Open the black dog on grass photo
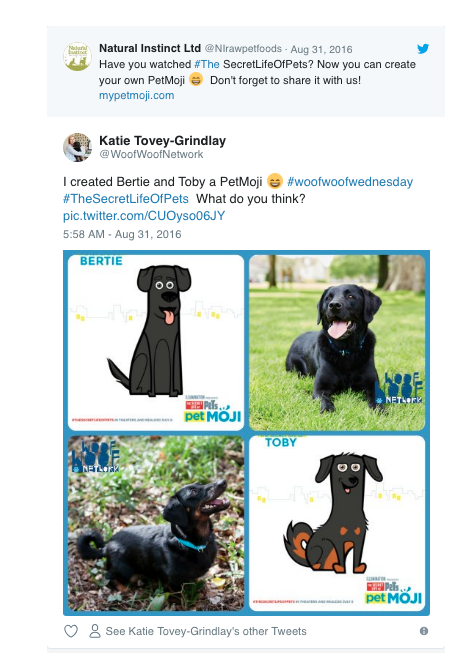The width and height of the screenshot is (468, 665). click(337, 343)
